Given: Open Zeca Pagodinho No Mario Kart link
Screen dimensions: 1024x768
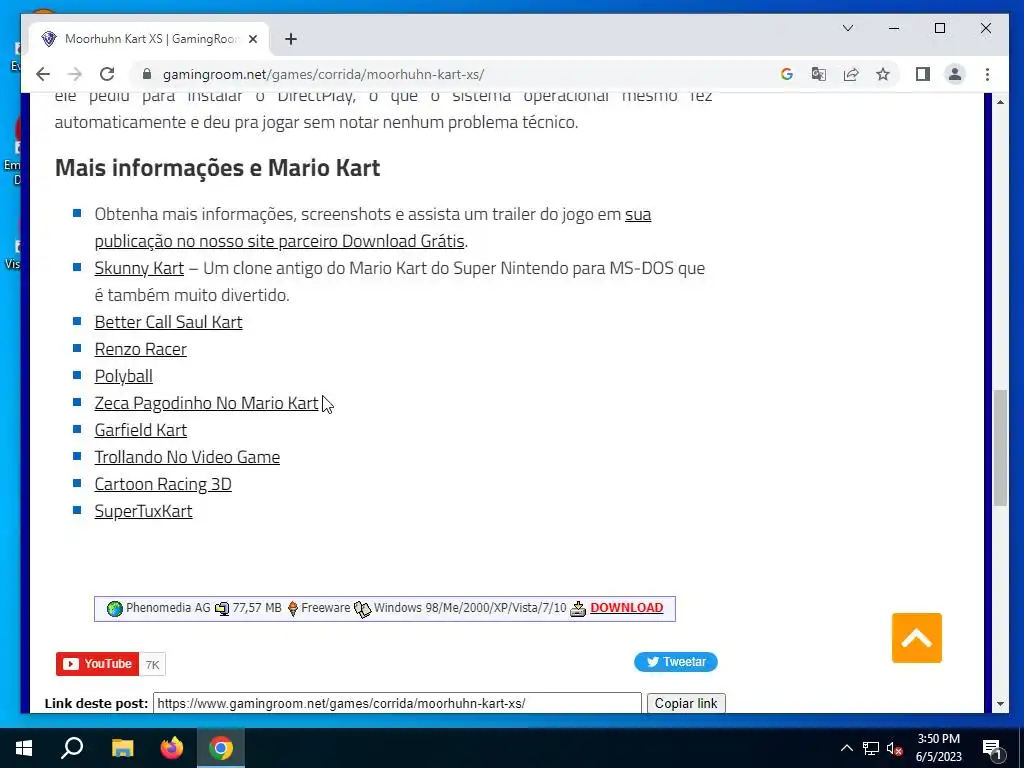Looking at the screenshot, I should [x=206, y=403].
